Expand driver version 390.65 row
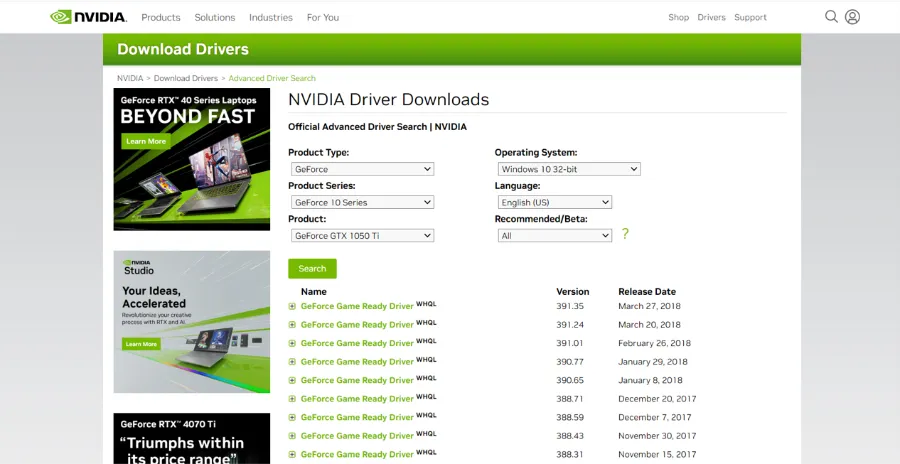The height and width of the screenshot is (464, 900). [x=292, y=380]
